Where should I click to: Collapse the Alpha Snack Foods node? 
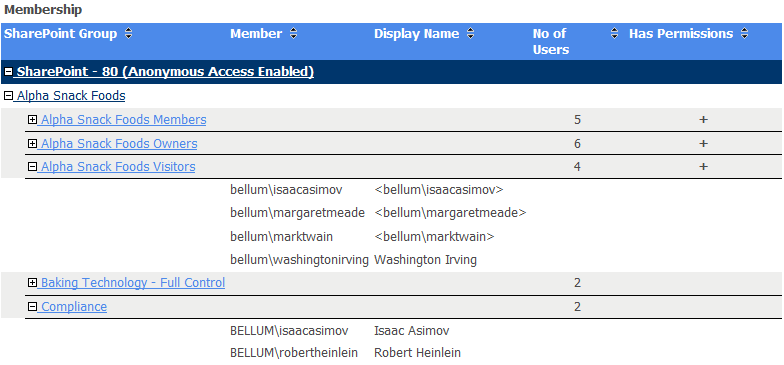(x=8, y=96)
